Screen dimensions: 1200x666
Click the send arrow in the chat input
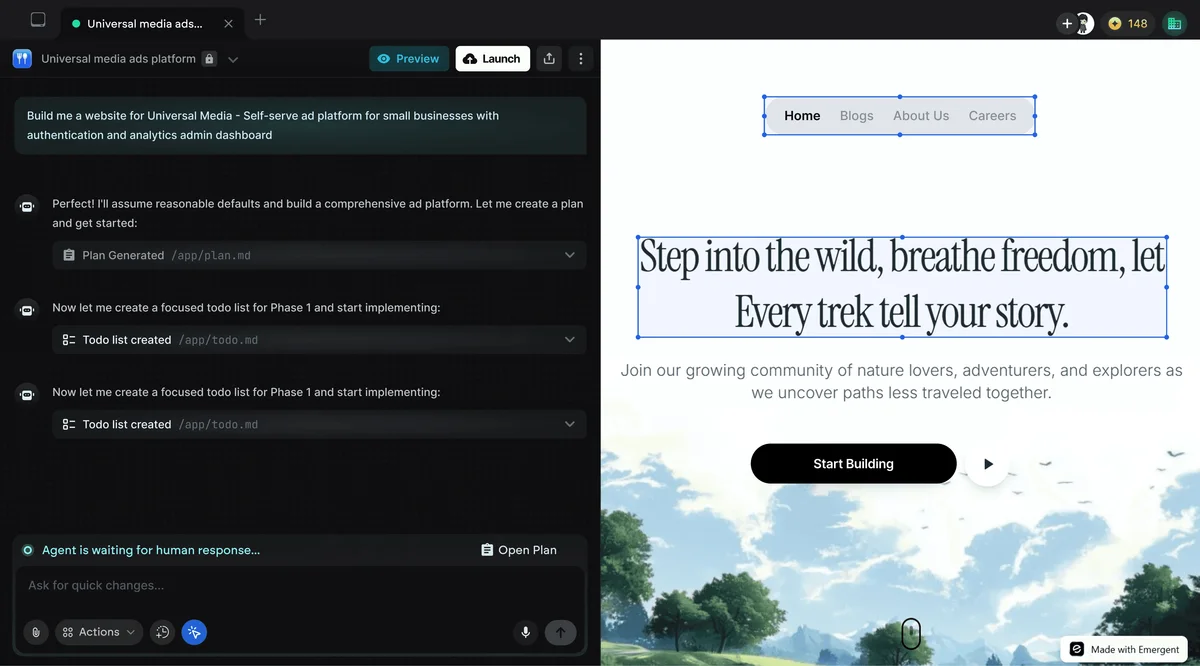(561, 632)
